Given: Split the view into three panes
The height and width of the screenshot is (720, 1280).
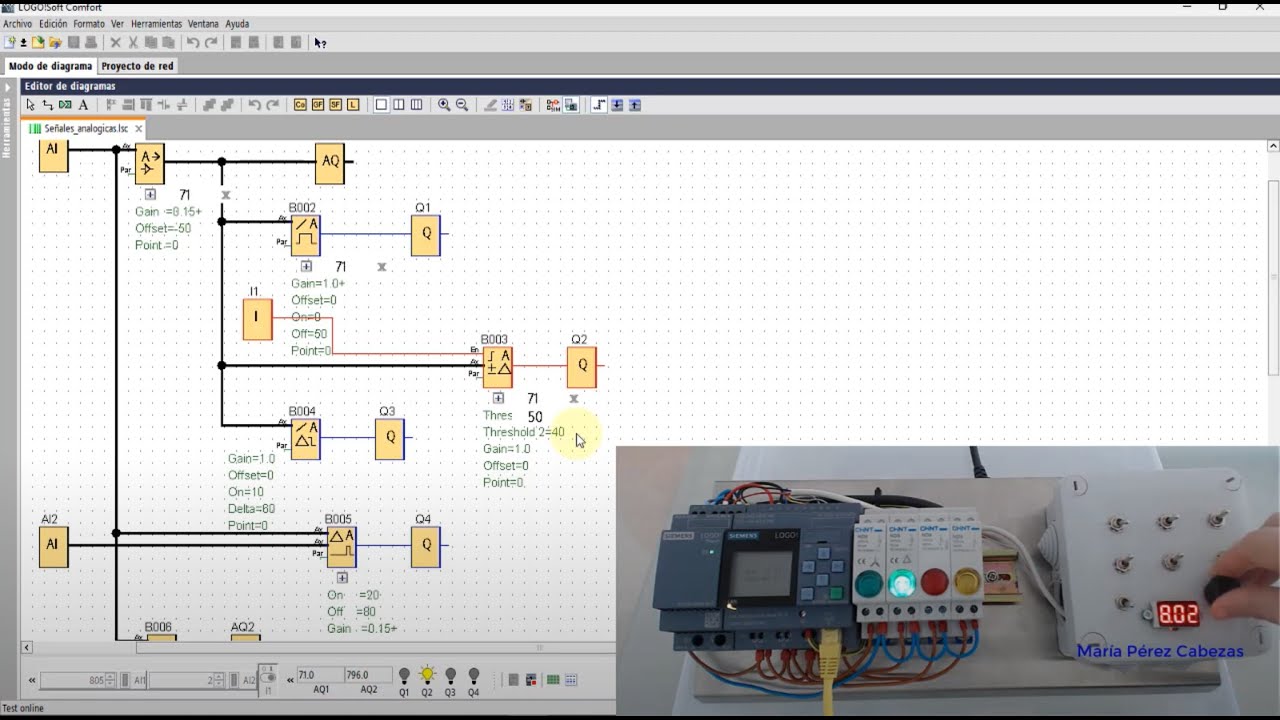Looking at the screenshot, I should [x=417, y=104].
